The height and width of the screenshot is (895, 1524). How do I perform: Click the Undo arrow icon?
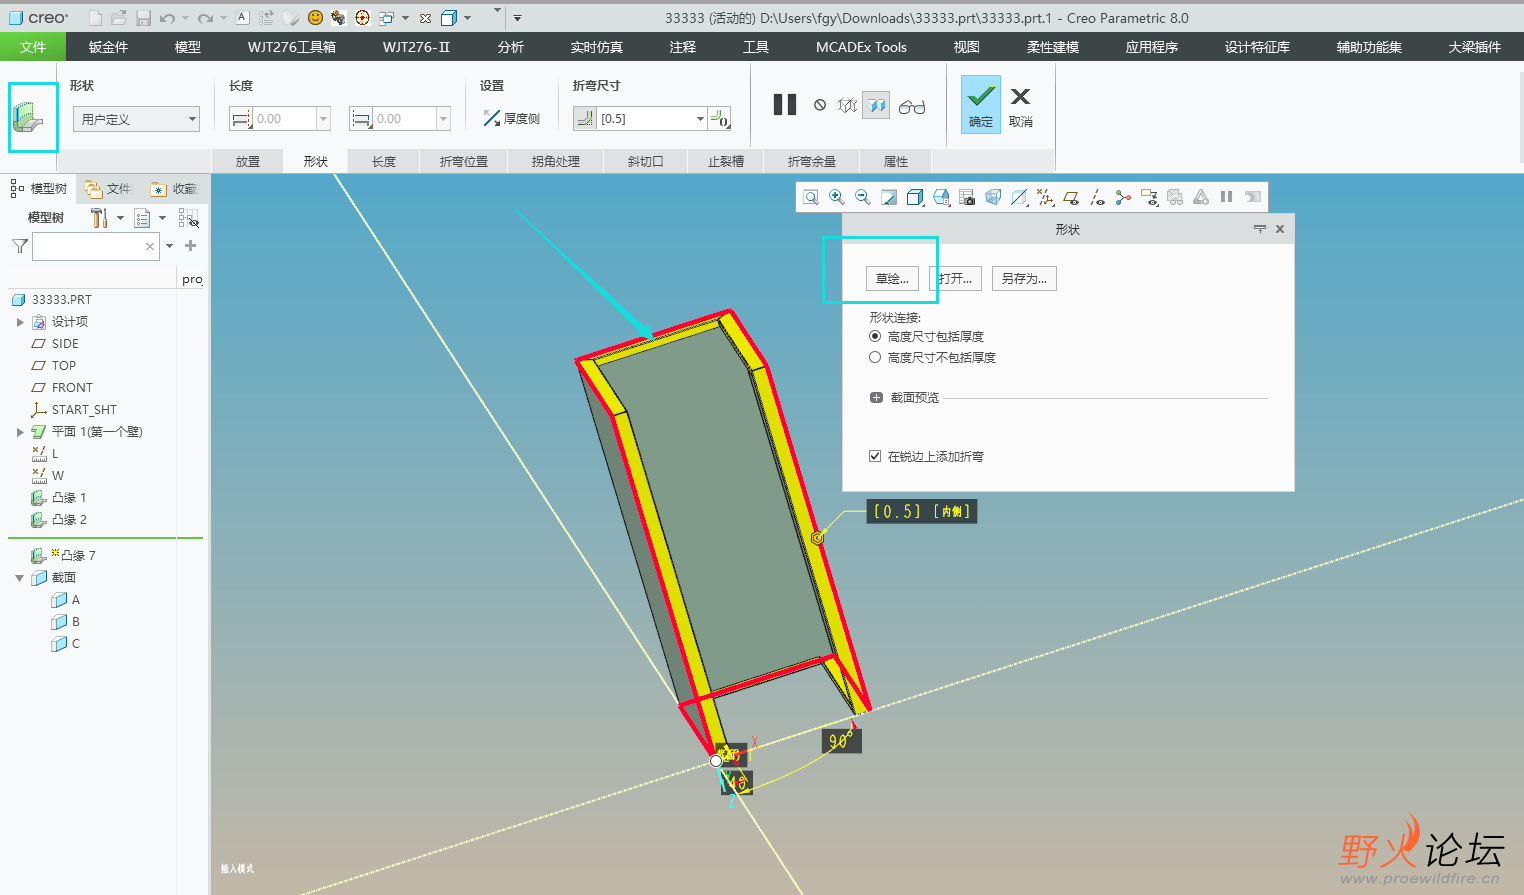[x=168, y=18]
